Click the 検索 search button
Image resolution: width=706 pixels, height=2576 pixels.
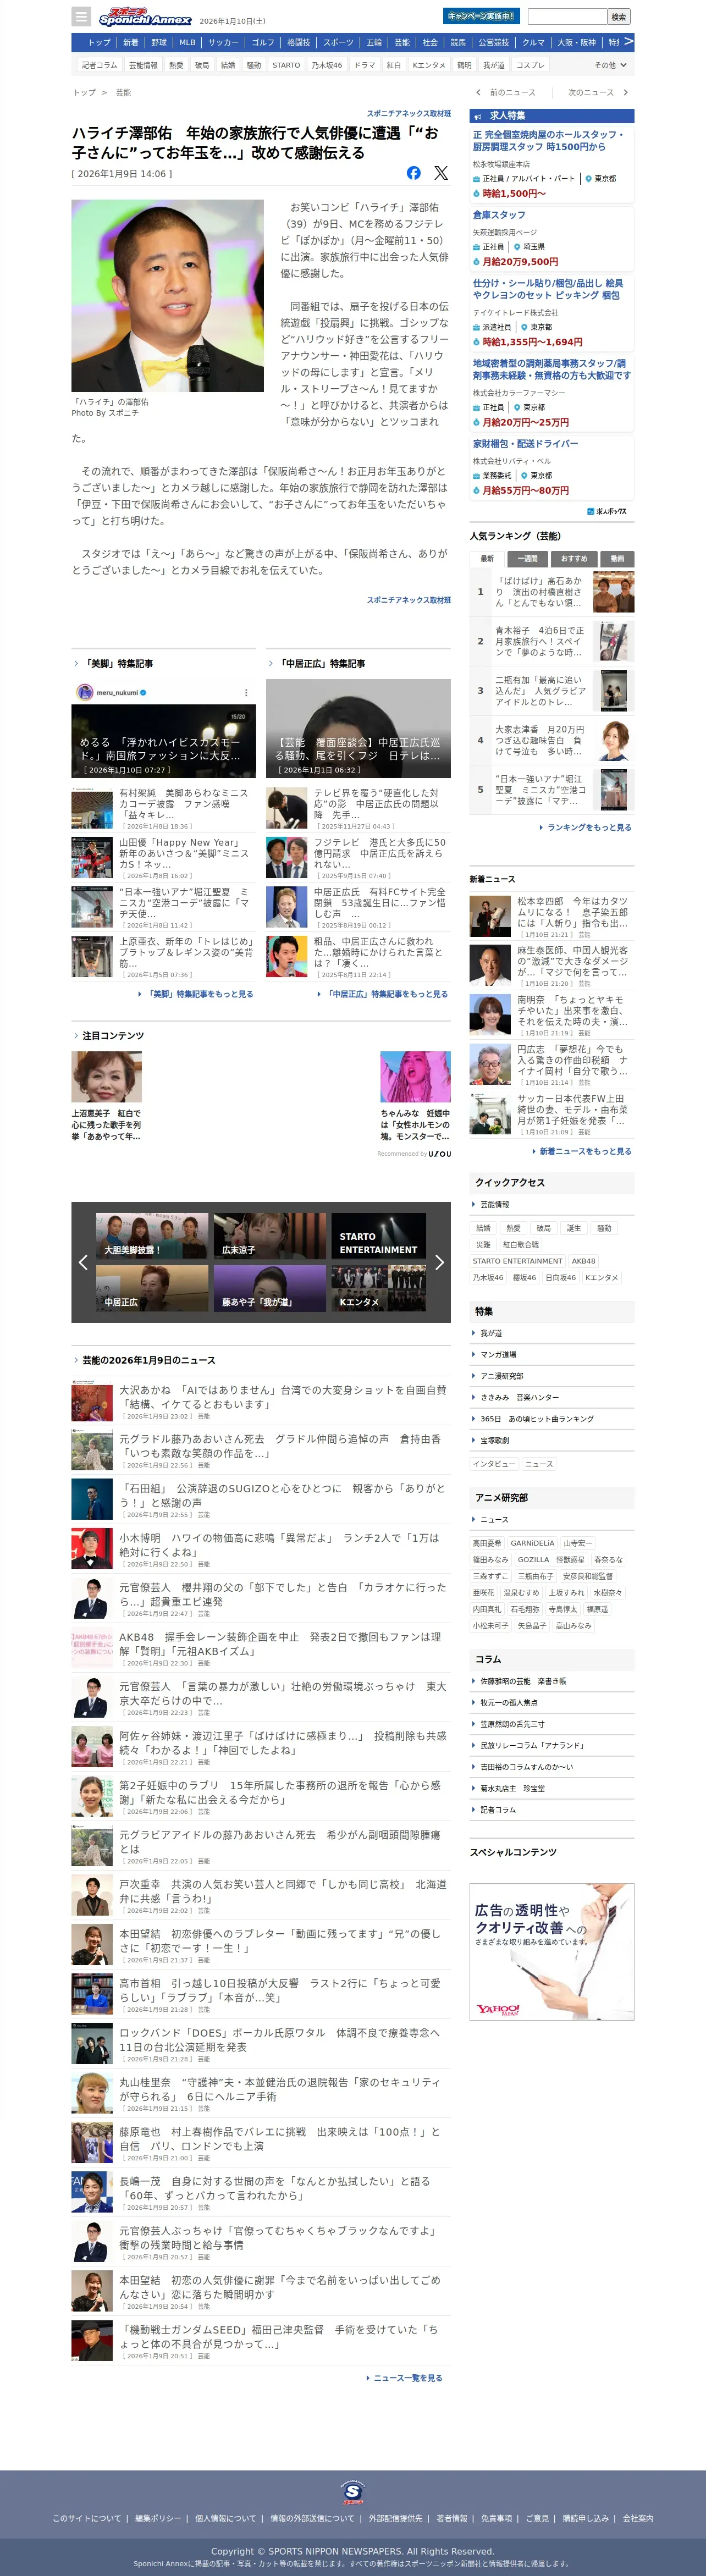[619, 17]
